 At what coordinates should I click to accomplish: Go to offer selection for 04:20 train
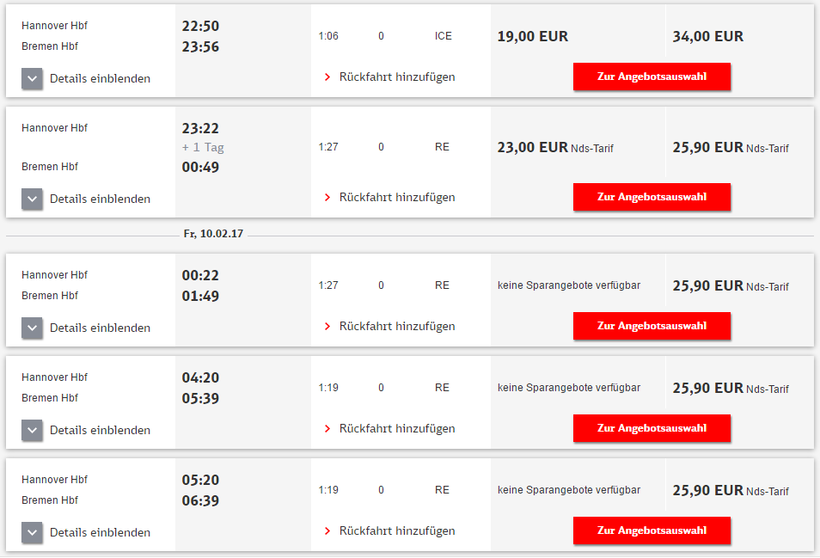tap(651, 428)
